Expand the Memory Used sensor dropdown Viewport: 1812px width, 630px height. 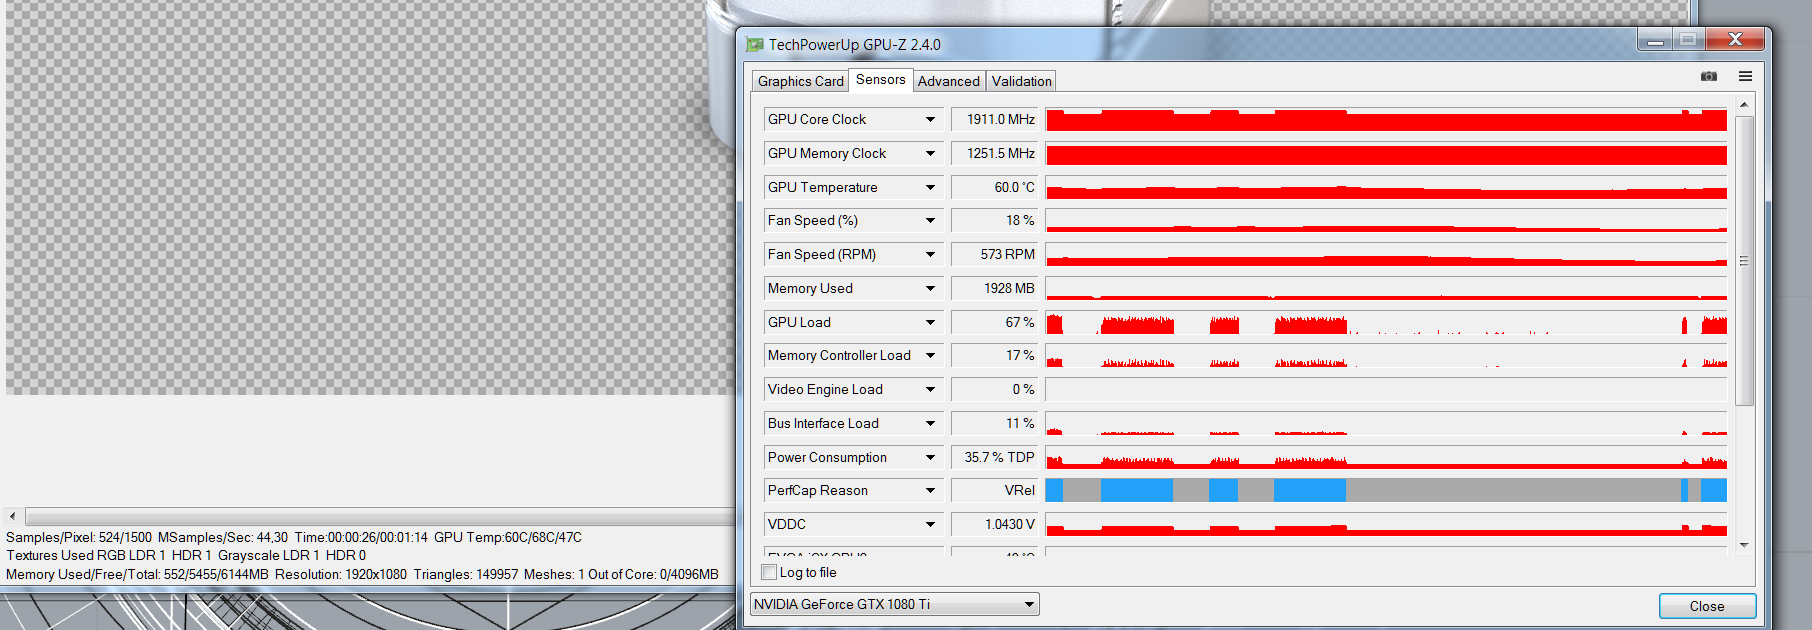click(930, 288)
